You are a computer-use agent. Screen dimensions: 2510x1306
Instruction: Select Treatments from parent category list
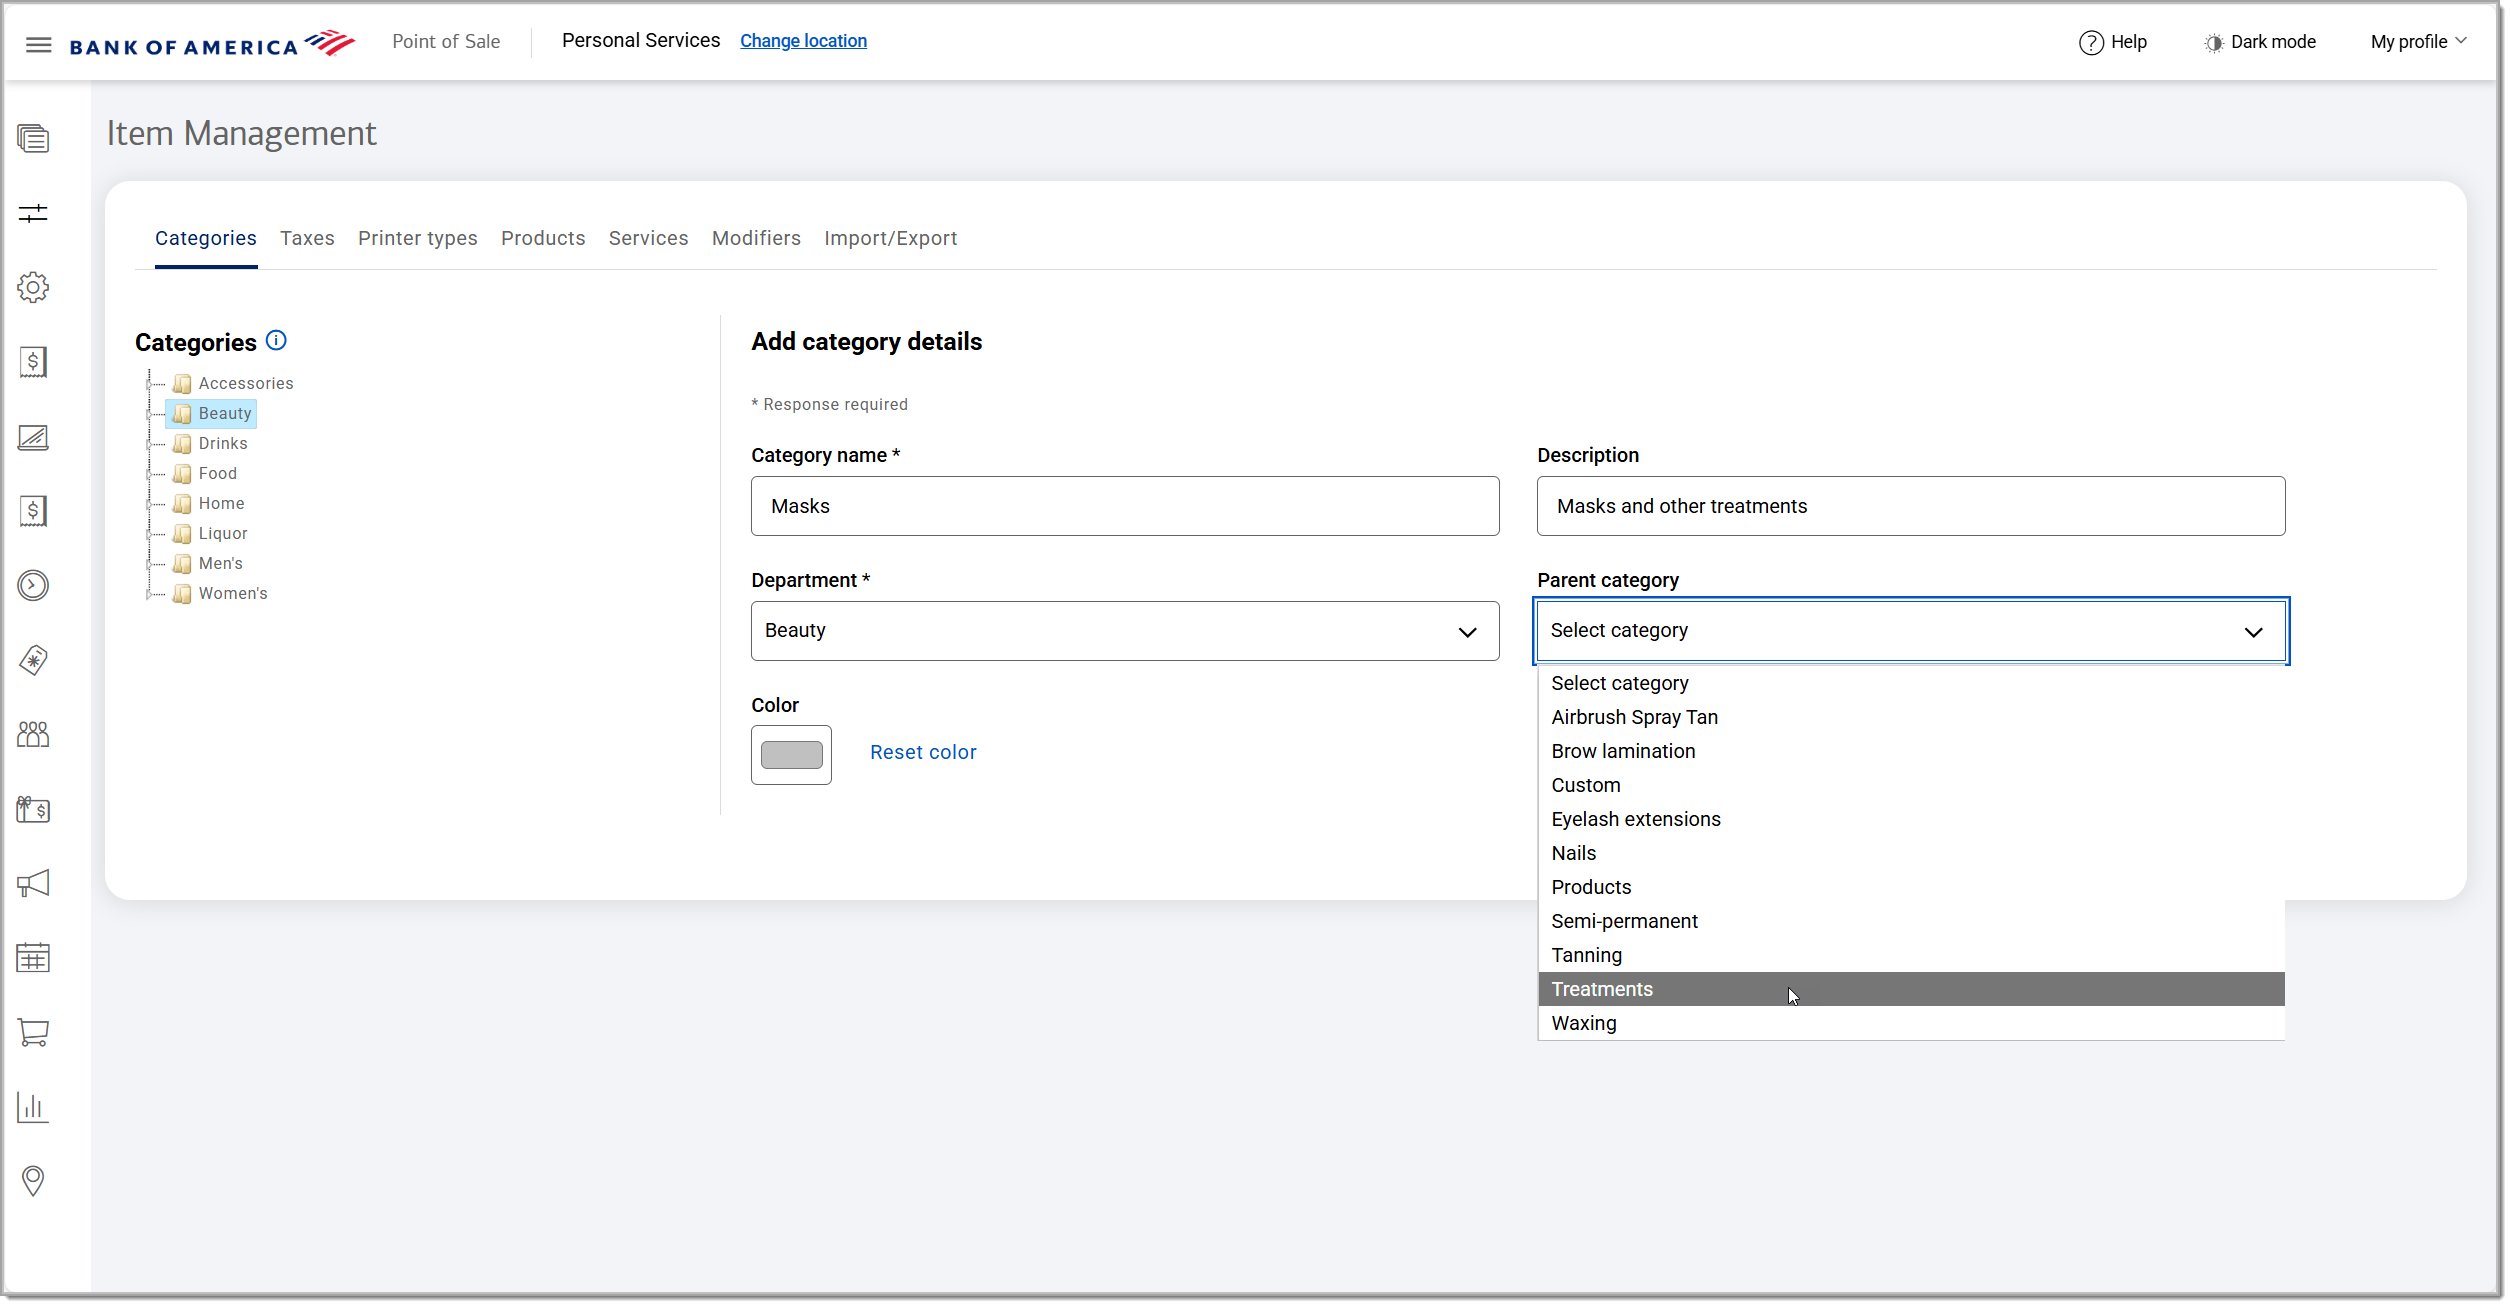pyautogui.click(x=1602, y=989)
